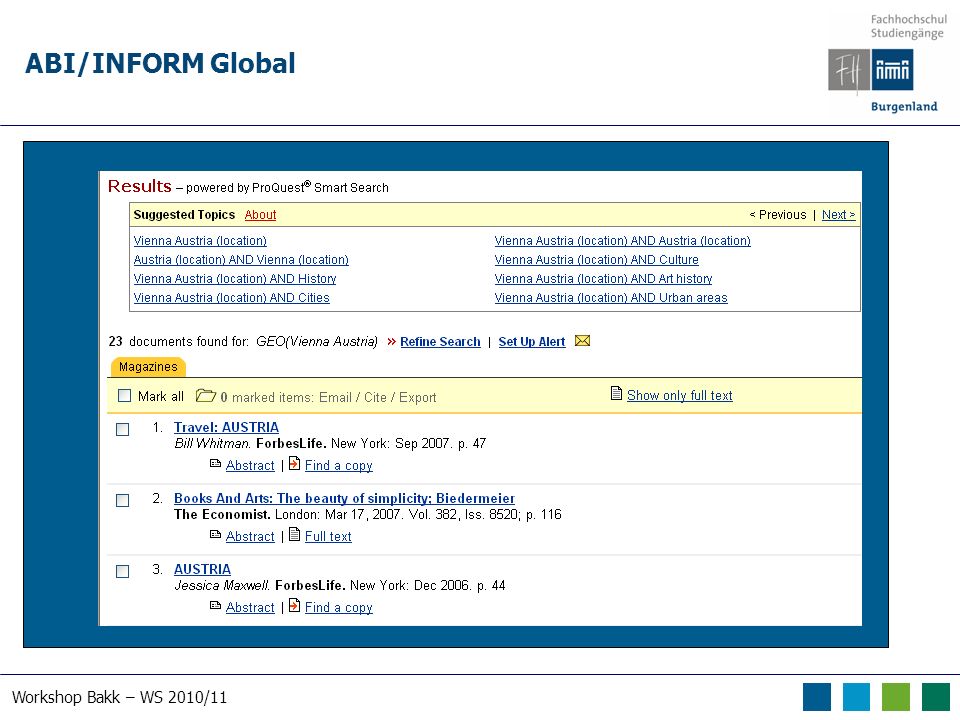
Task: Open Abstract link for Travel: AUSTRIA
Action: (x=250, y=465)
